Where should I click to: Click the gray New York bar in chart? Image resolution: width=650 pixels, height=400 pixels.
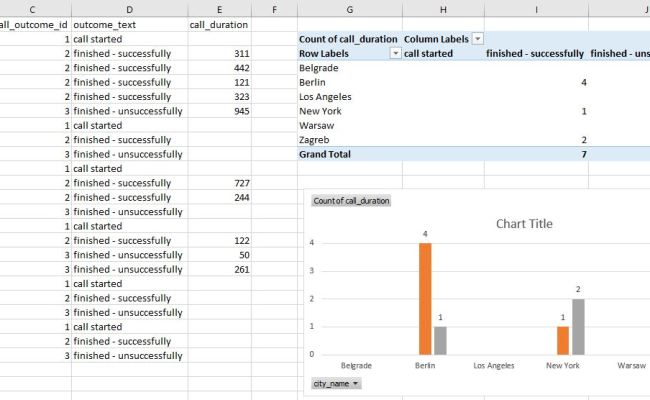(578, 327)
